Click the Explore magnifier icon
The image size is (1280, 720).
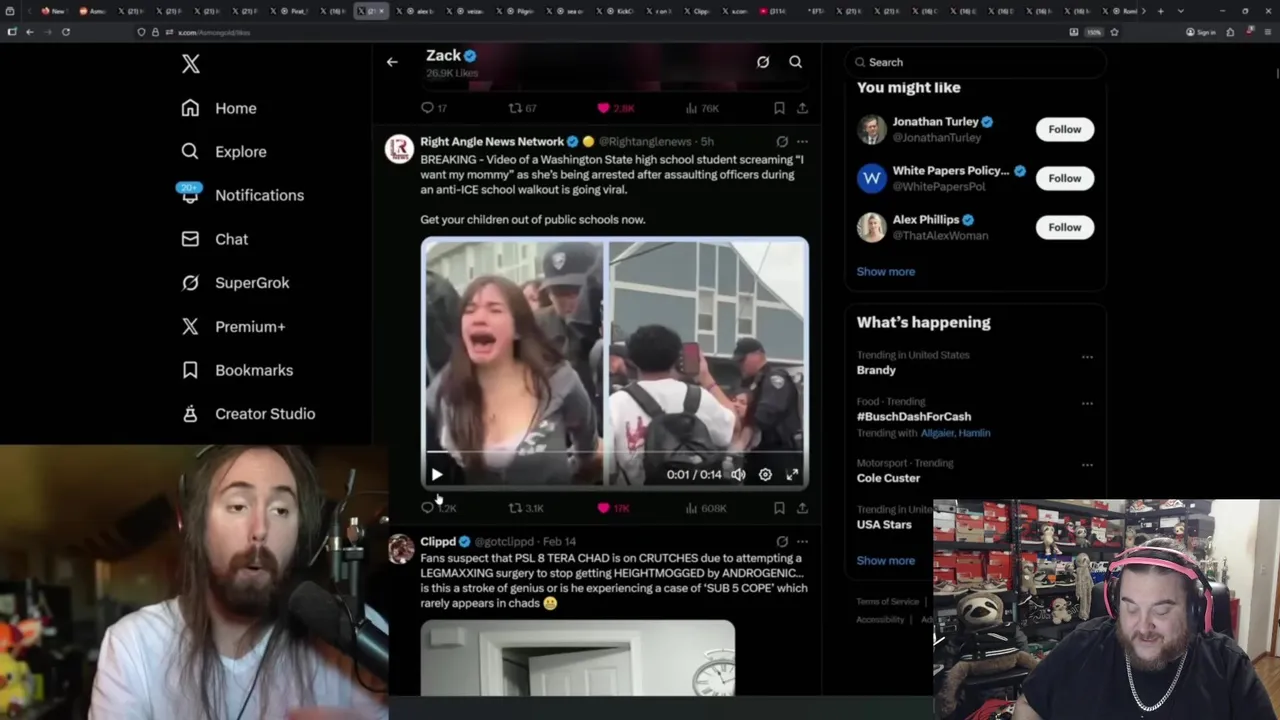coord(190,152)
